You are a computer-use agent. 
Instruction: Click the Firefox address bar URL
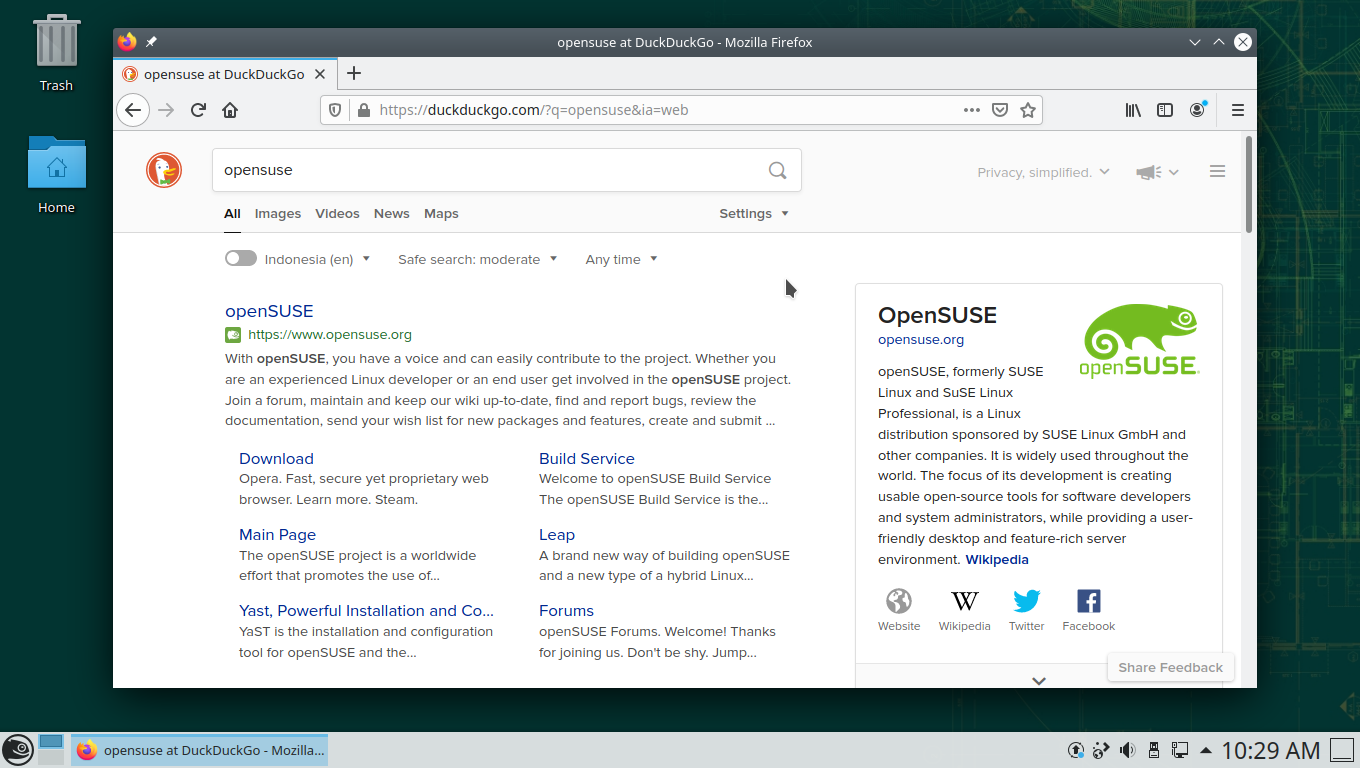point(534,110)
